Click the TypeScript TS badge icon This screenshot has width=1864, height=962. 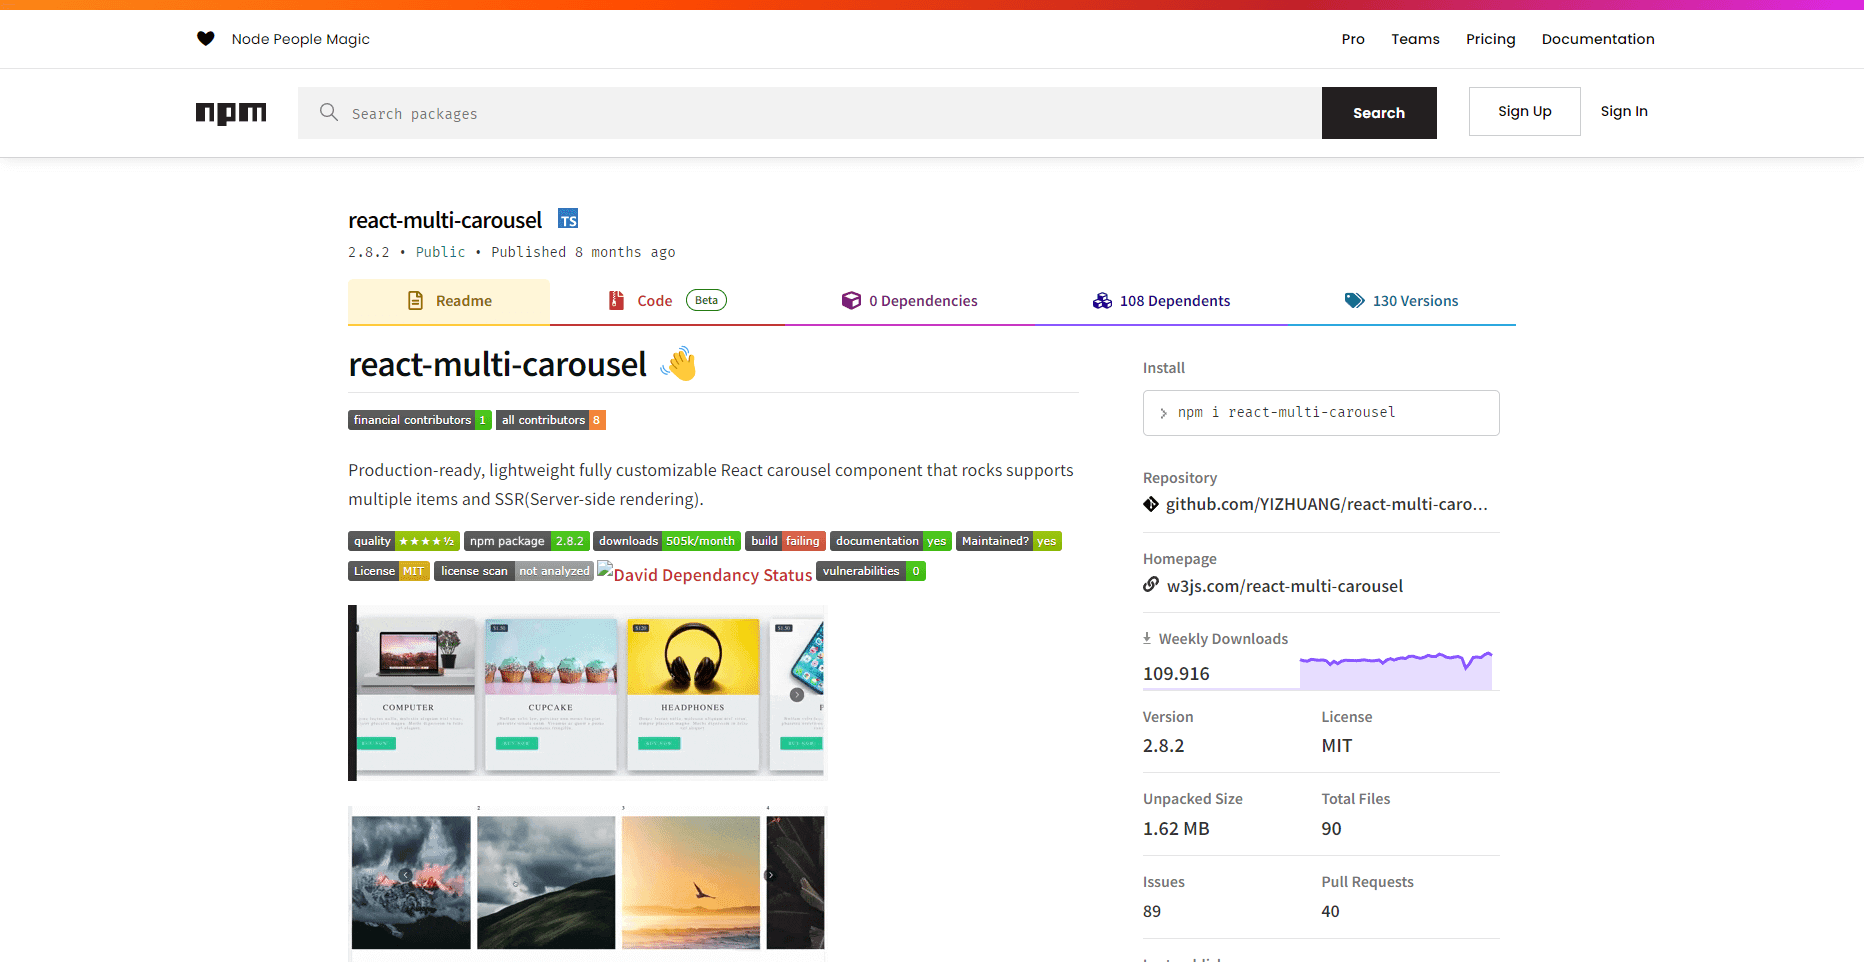pos(568,219)
